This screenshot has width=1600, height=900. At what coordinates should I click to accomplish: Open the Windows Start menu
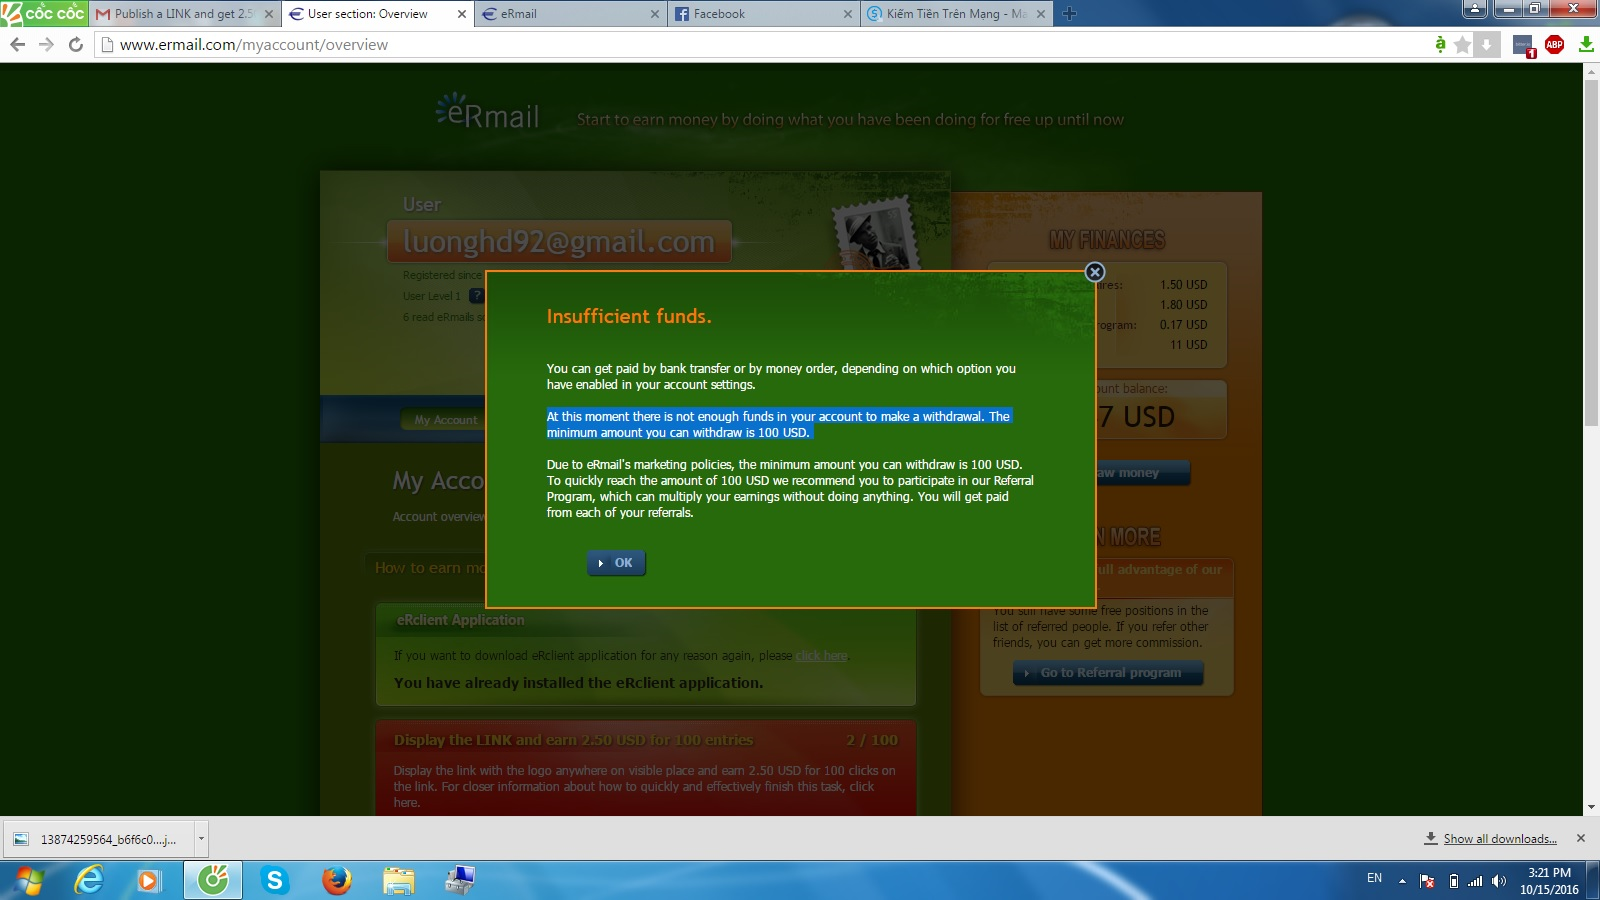[29, 881]
